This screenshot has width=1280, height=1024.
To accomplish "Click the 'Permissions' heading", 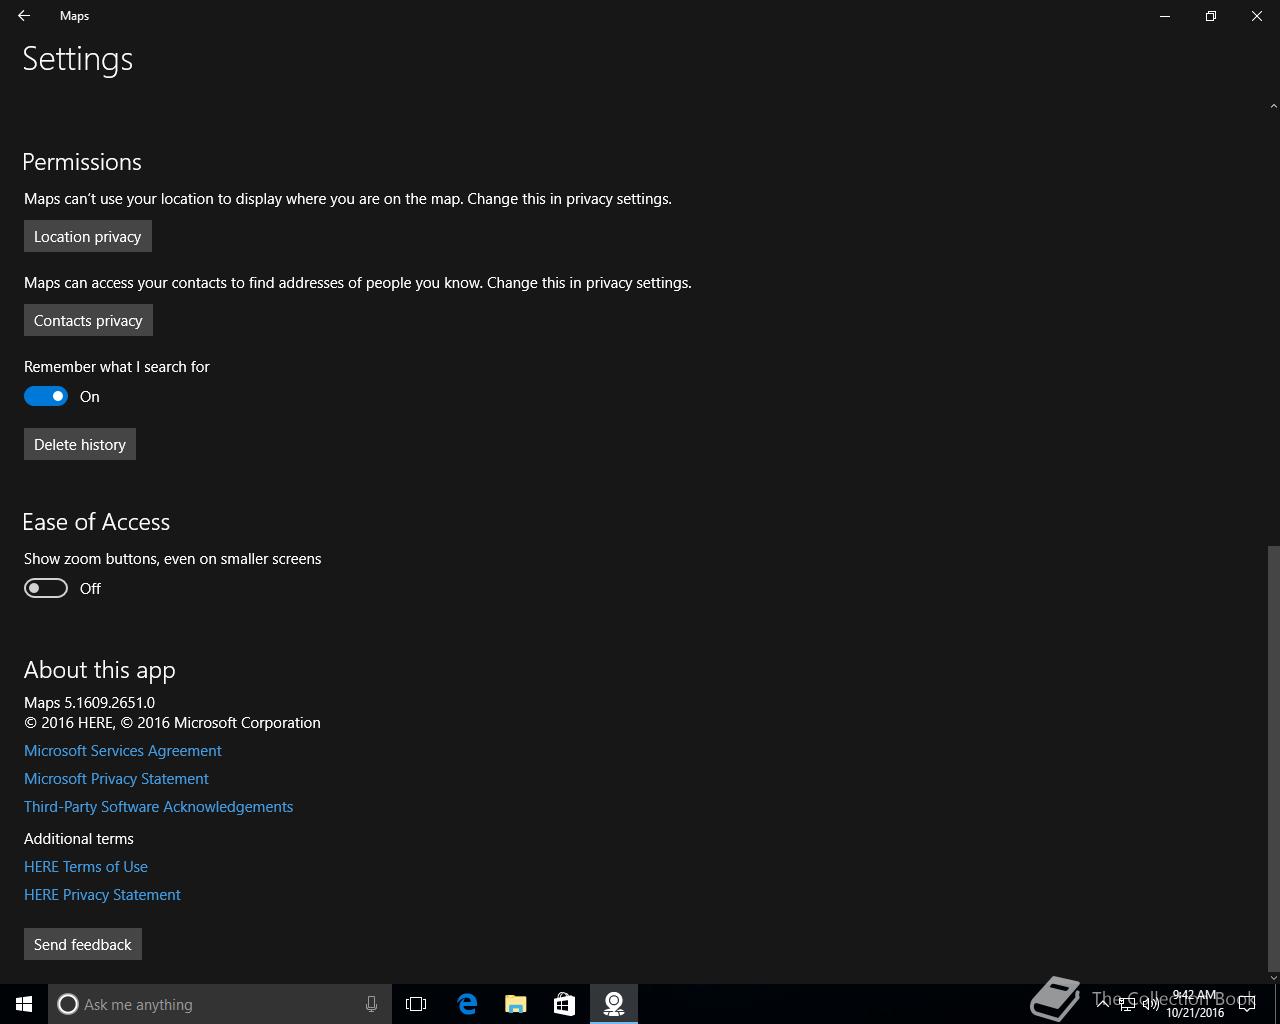I will click(x=82, y=162).
